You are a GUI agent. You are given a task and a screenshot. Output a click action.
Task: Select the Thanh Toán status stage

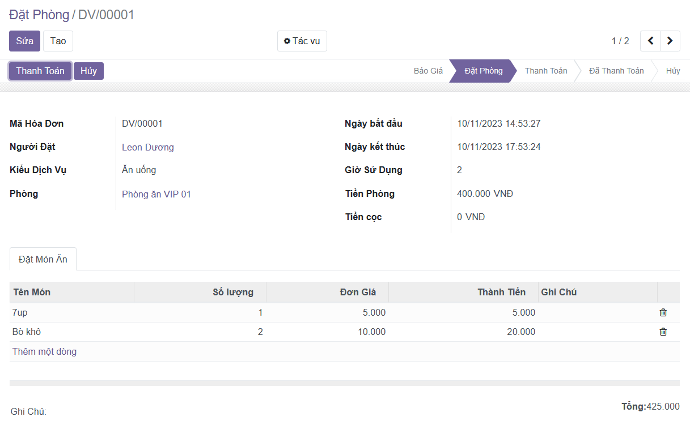(545, 71)
